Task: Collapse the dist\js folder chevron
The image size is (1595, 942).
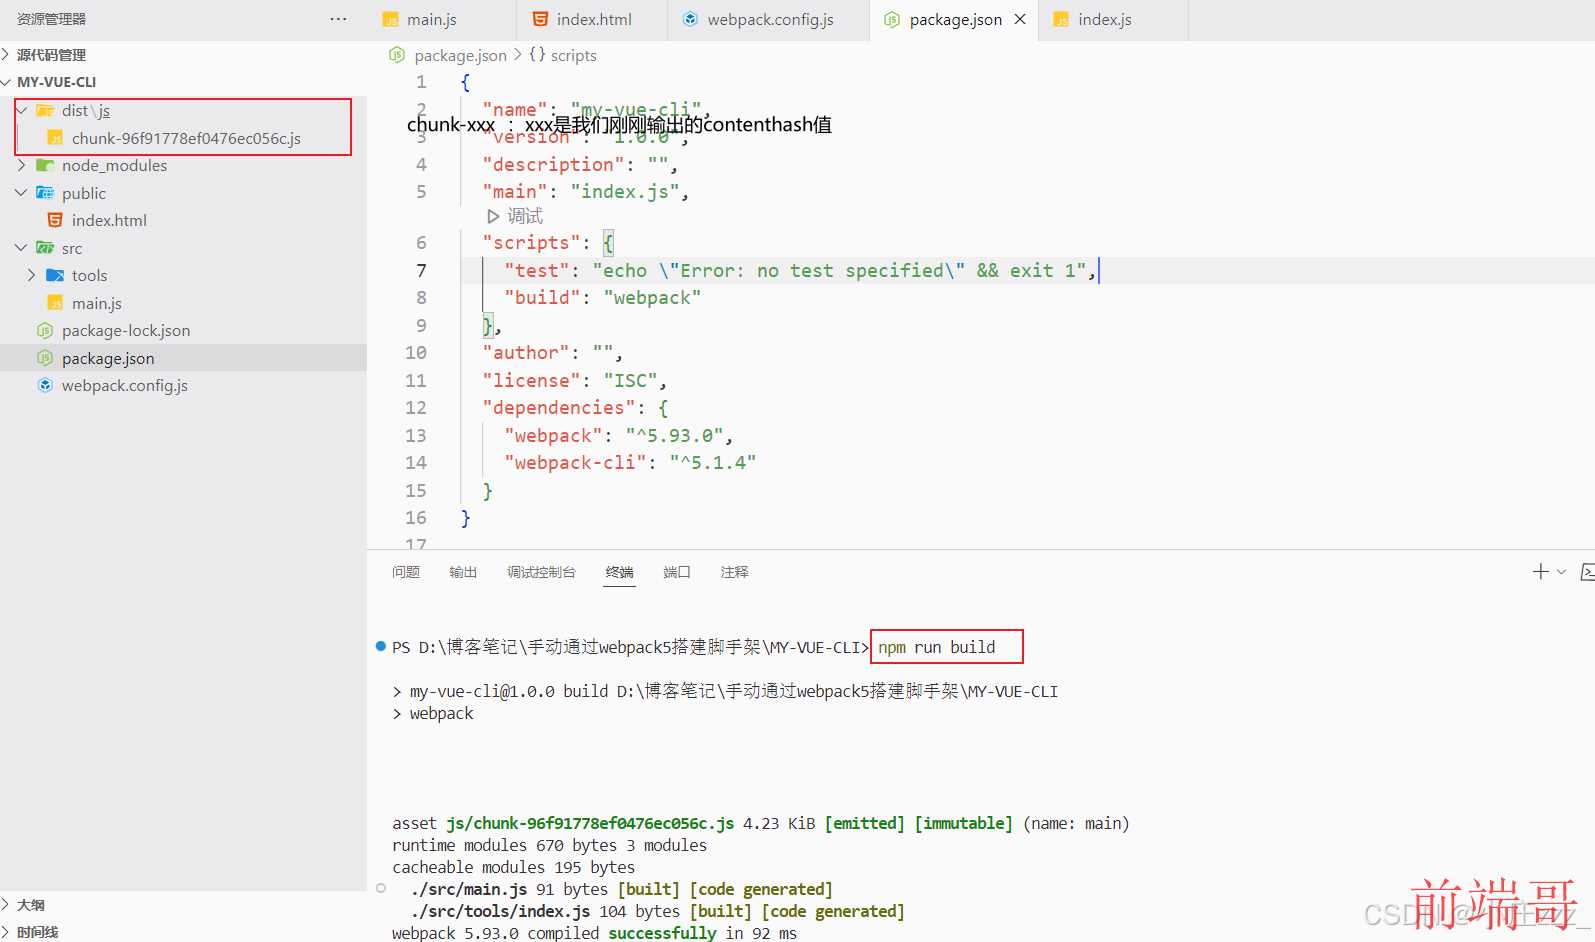Action: click(x=22, y=110)
